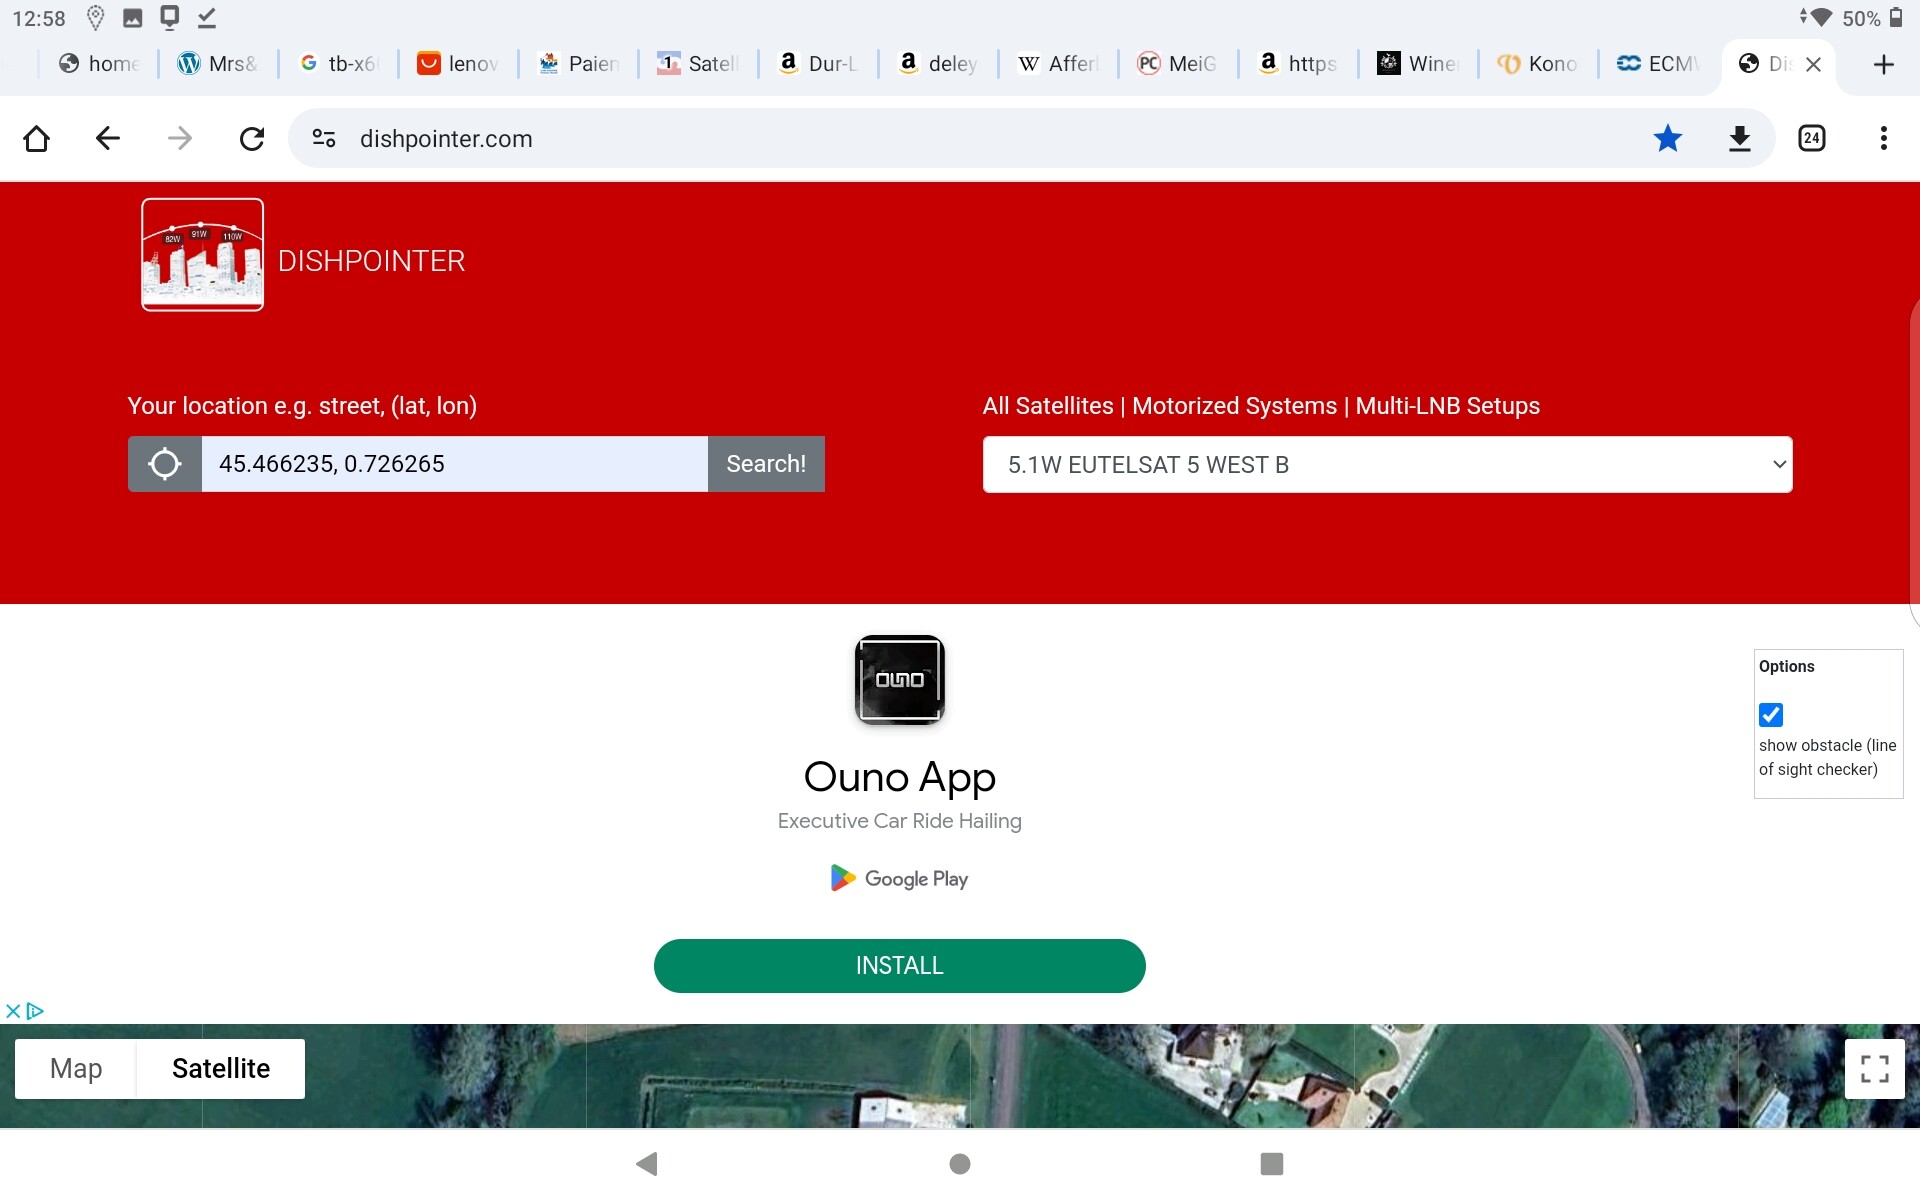Image resolution: width=1920 pixels, height=1200 pixels.
Task: Uncheck show obstacle line of sight checkbox
Action: [x=1771, y=715]
